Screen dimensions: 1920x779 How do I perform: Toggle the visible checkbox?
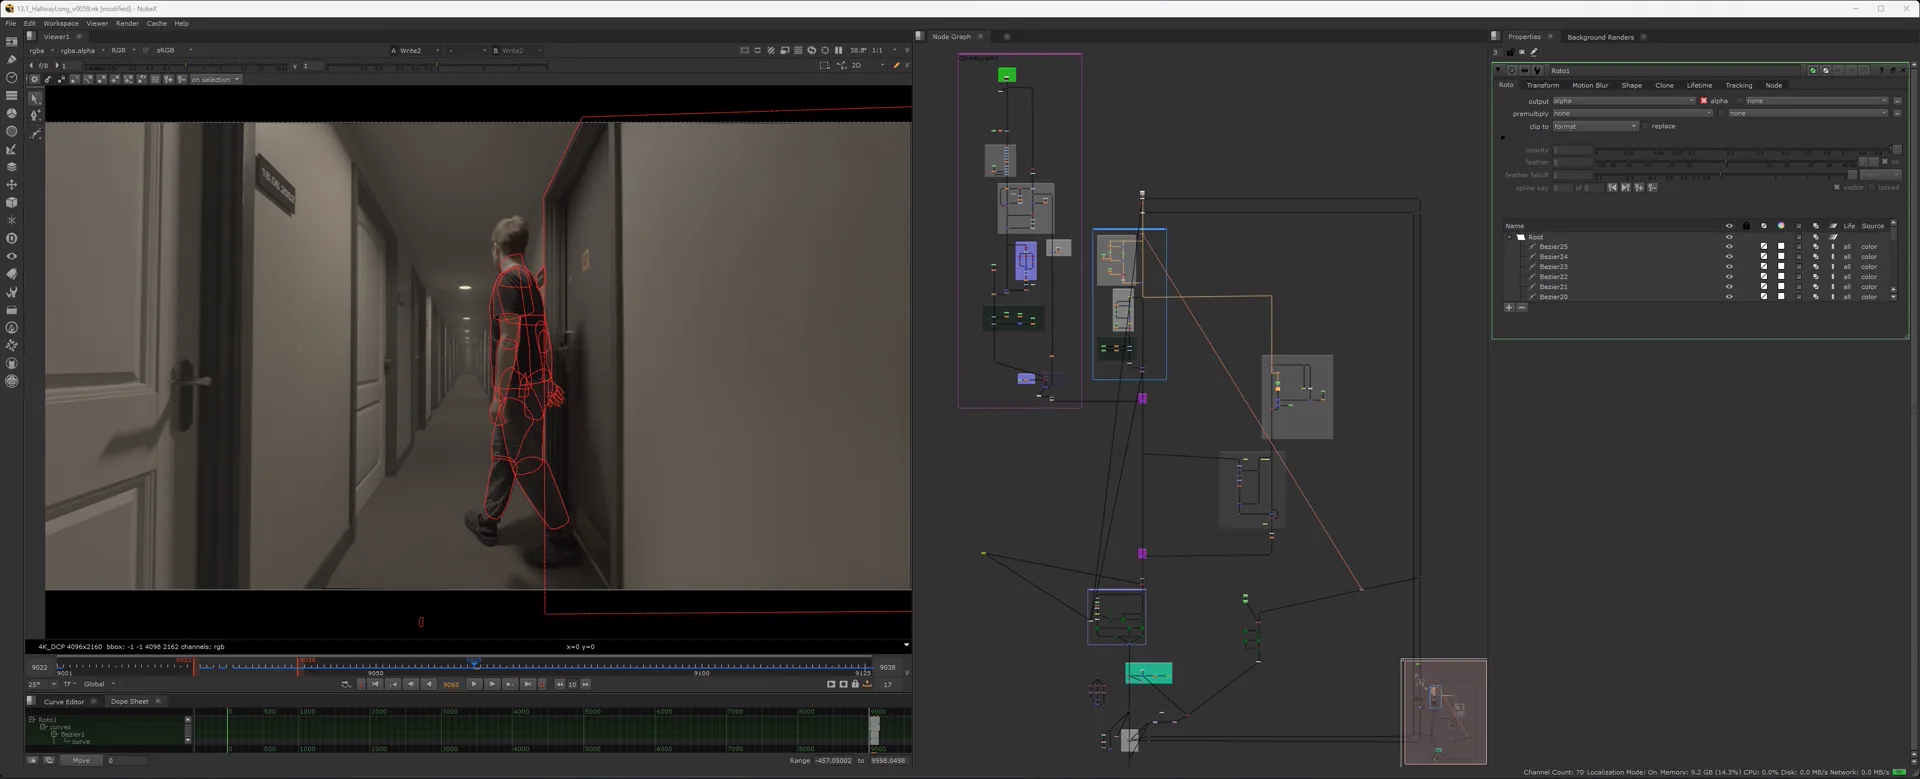[x=1837, y=188]
